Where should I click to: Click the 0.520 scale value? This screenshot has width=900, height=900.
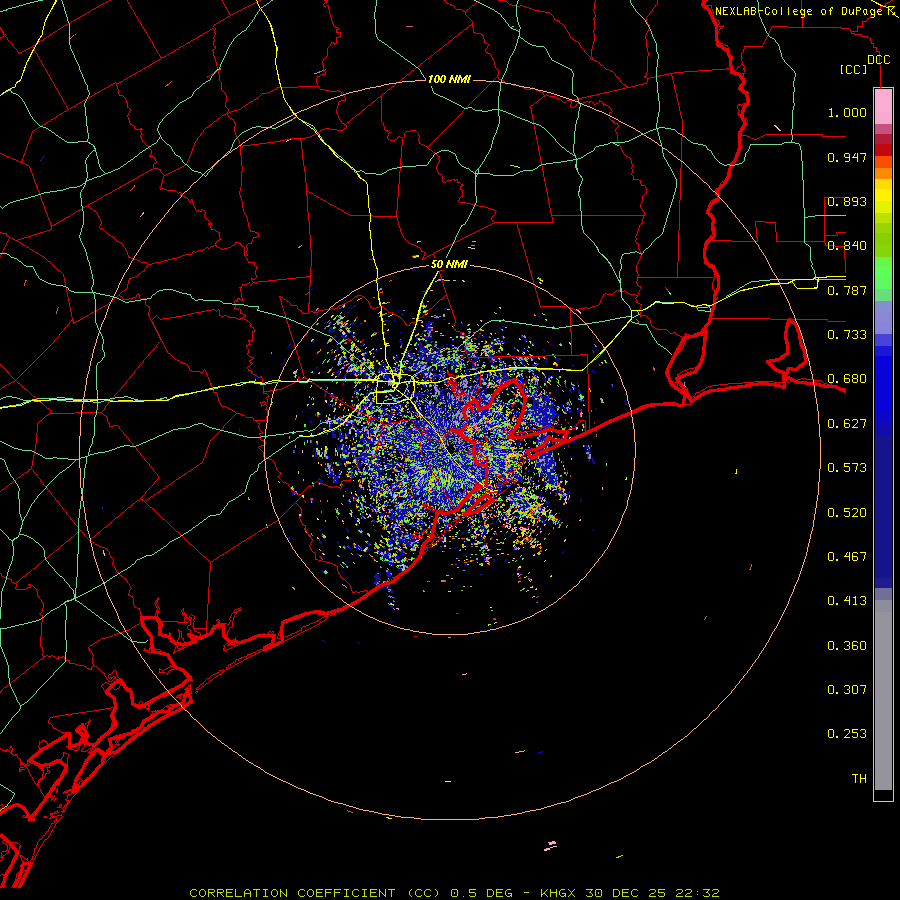tap(847, 513)
